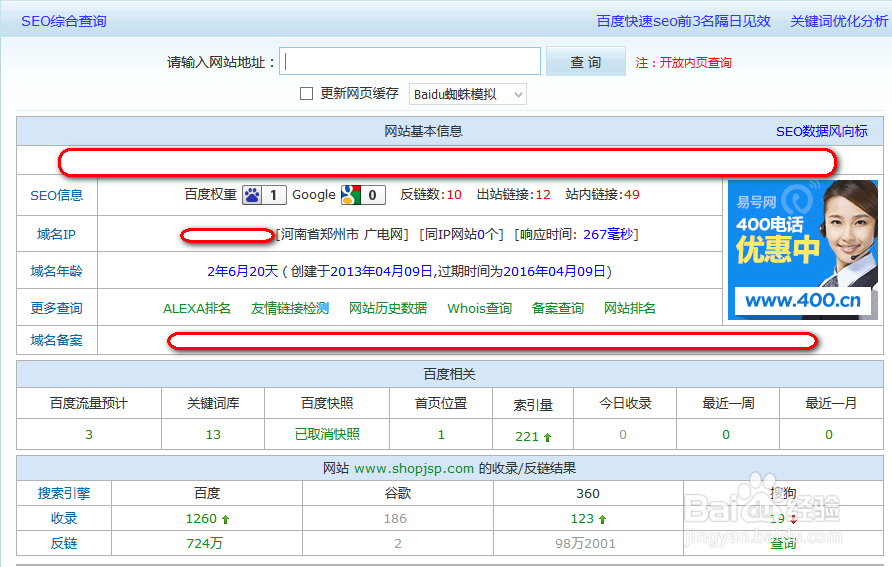Open the Baidu蜘蛛模拟 dropdown
This screenshot has height=567, width=892.
click(468, 94)
